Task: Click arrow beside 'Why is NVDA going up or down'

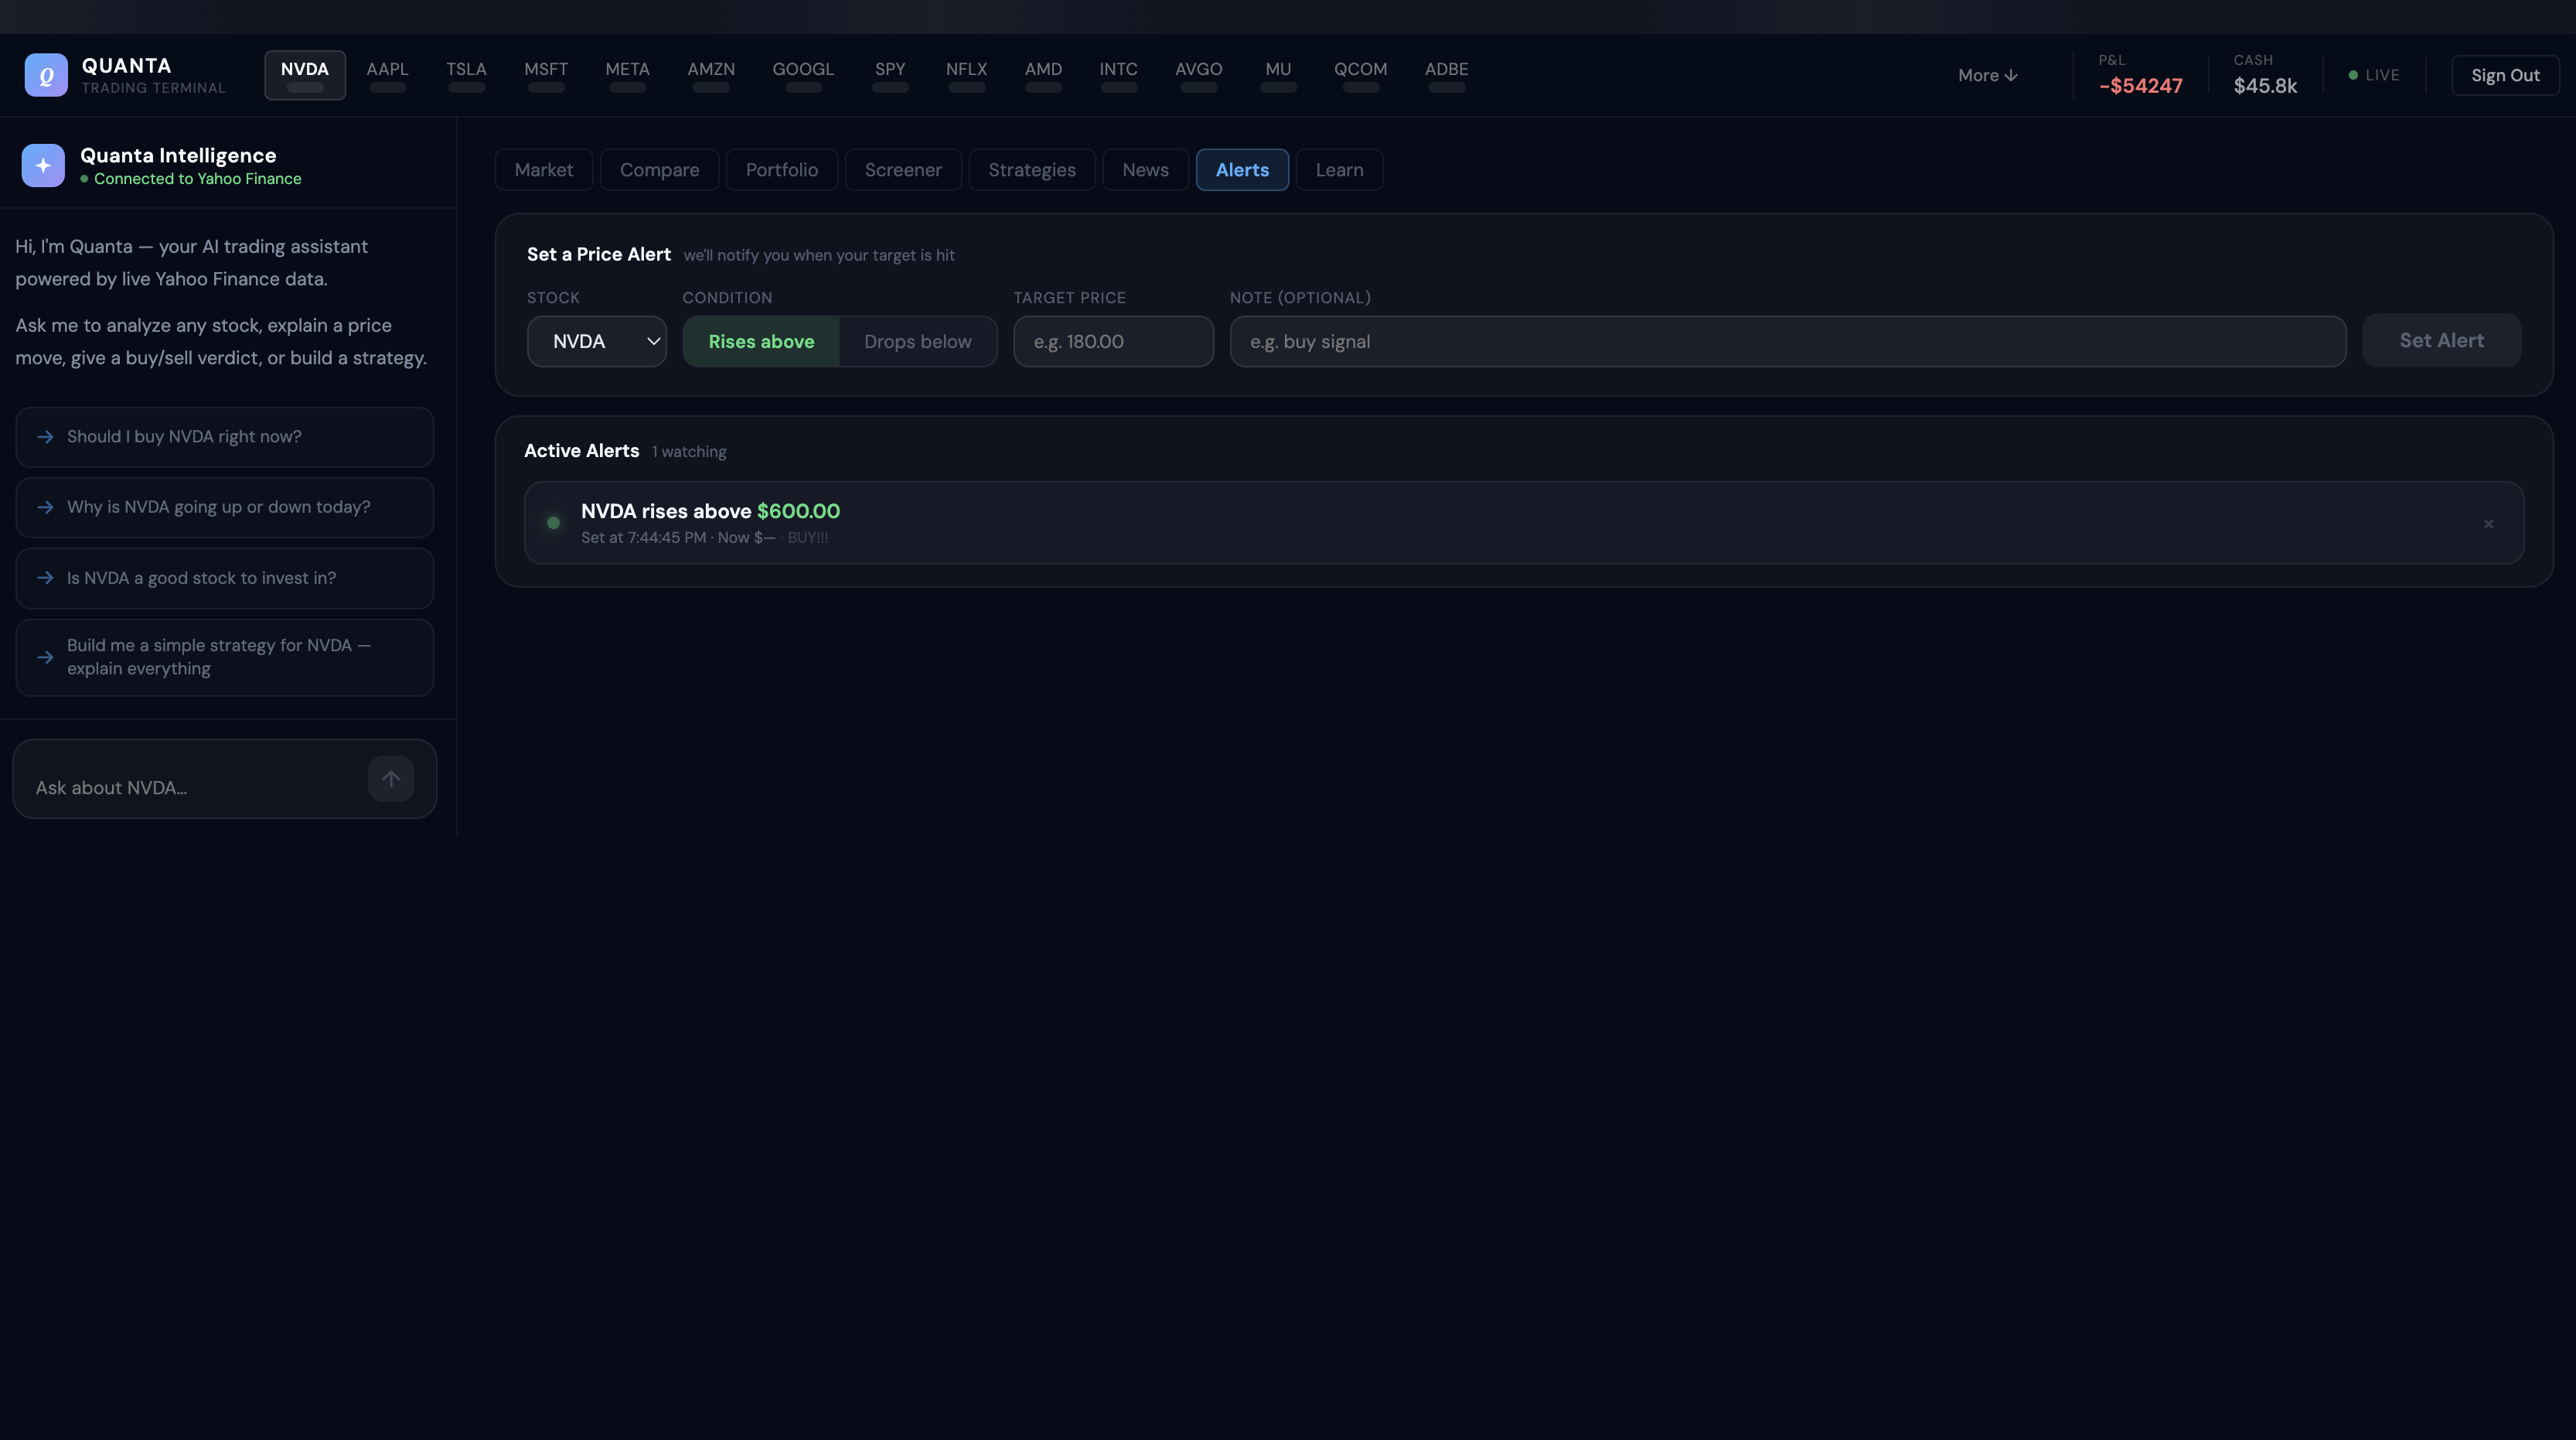Action: click(45, 508)
